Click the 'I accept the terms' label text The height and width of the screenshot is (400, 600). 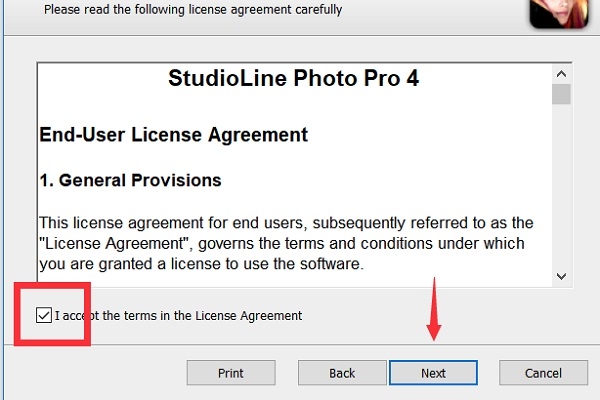[178, 316]
